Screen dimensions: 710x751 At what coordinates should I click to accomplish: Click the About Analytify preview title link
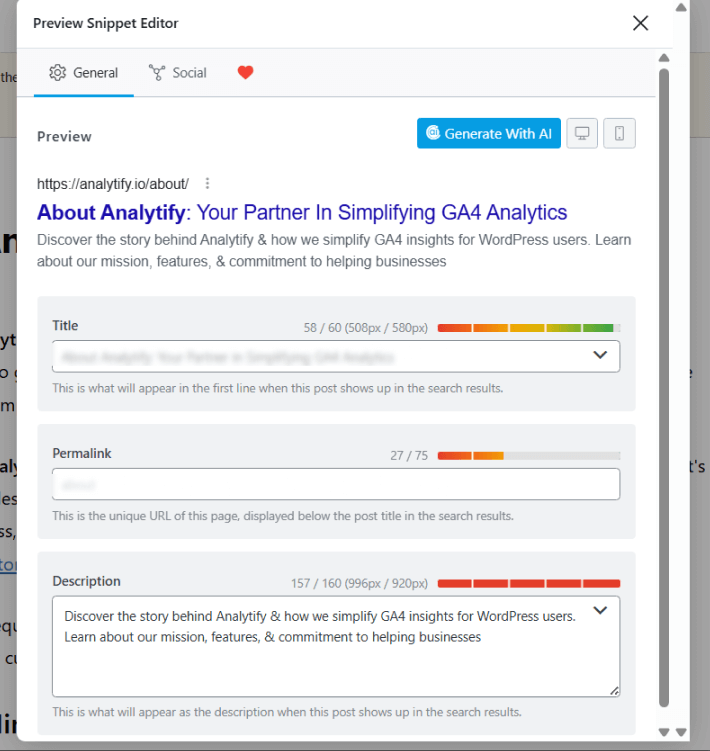pos(302,212)
